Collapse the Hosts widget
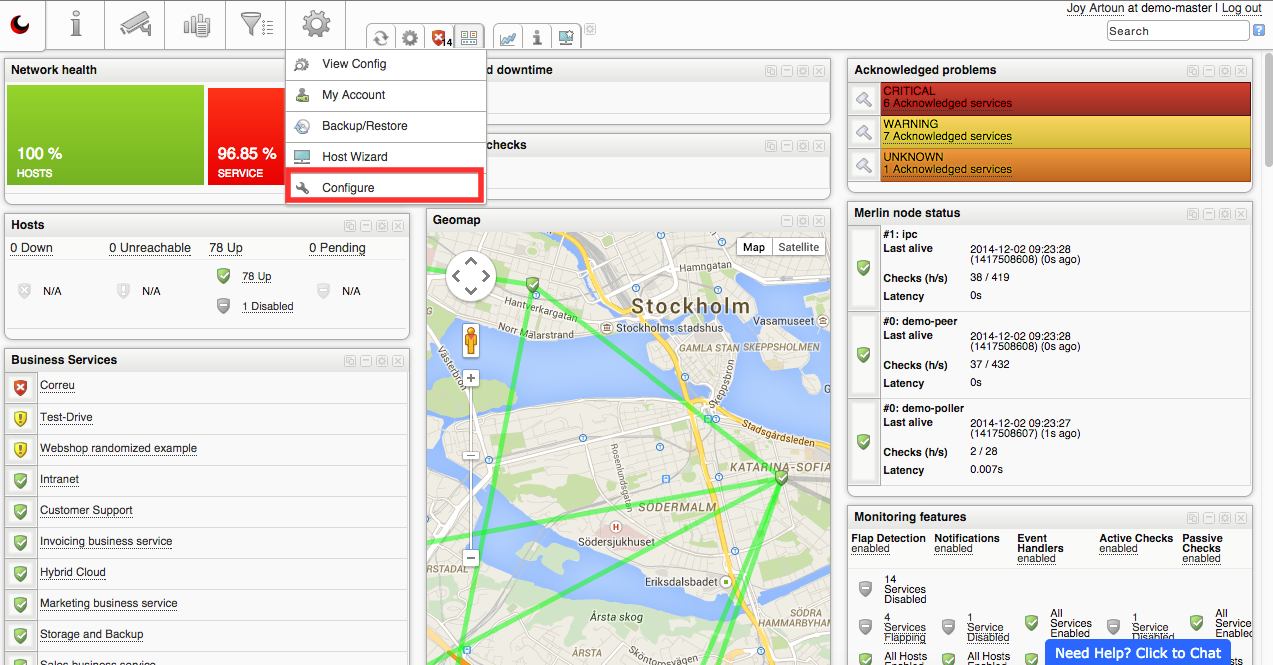 point(366,226)
